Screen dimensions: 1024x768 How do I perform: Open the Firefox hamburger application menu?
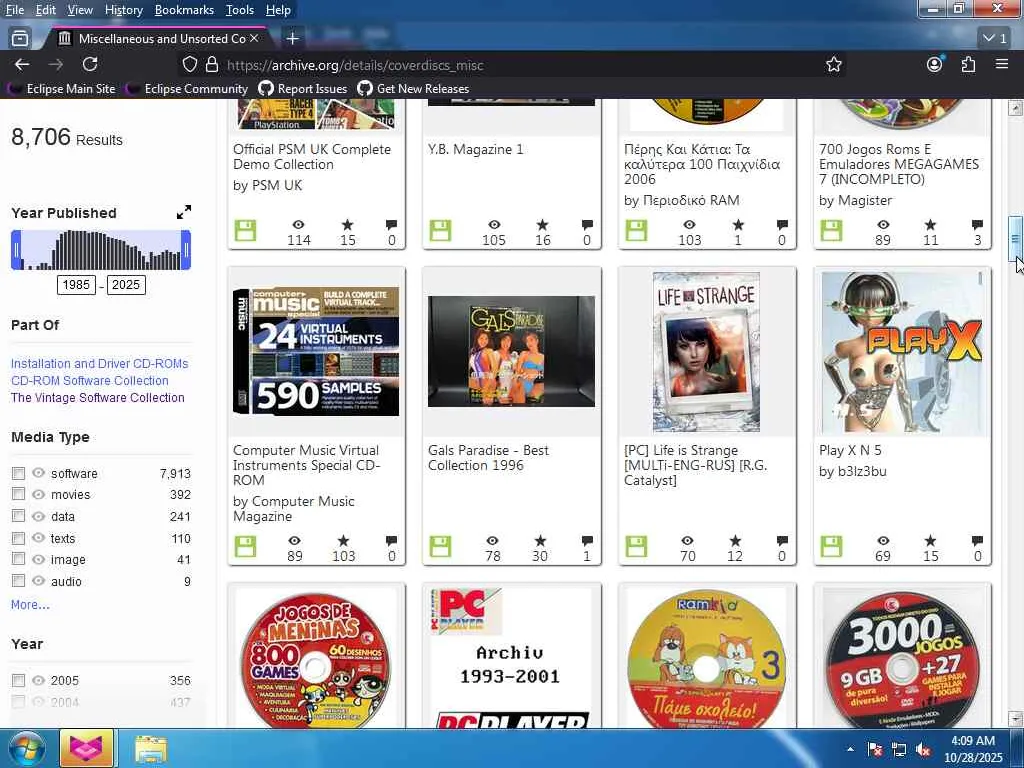click(1002, 64)
